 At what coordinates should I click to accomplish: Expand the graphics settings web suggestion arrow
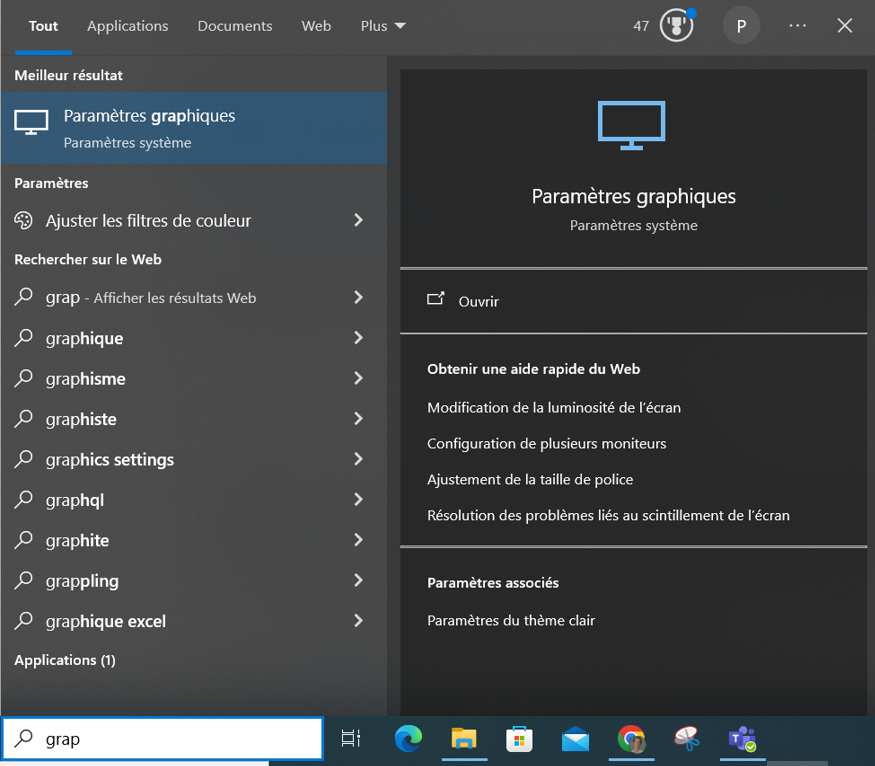358,459
